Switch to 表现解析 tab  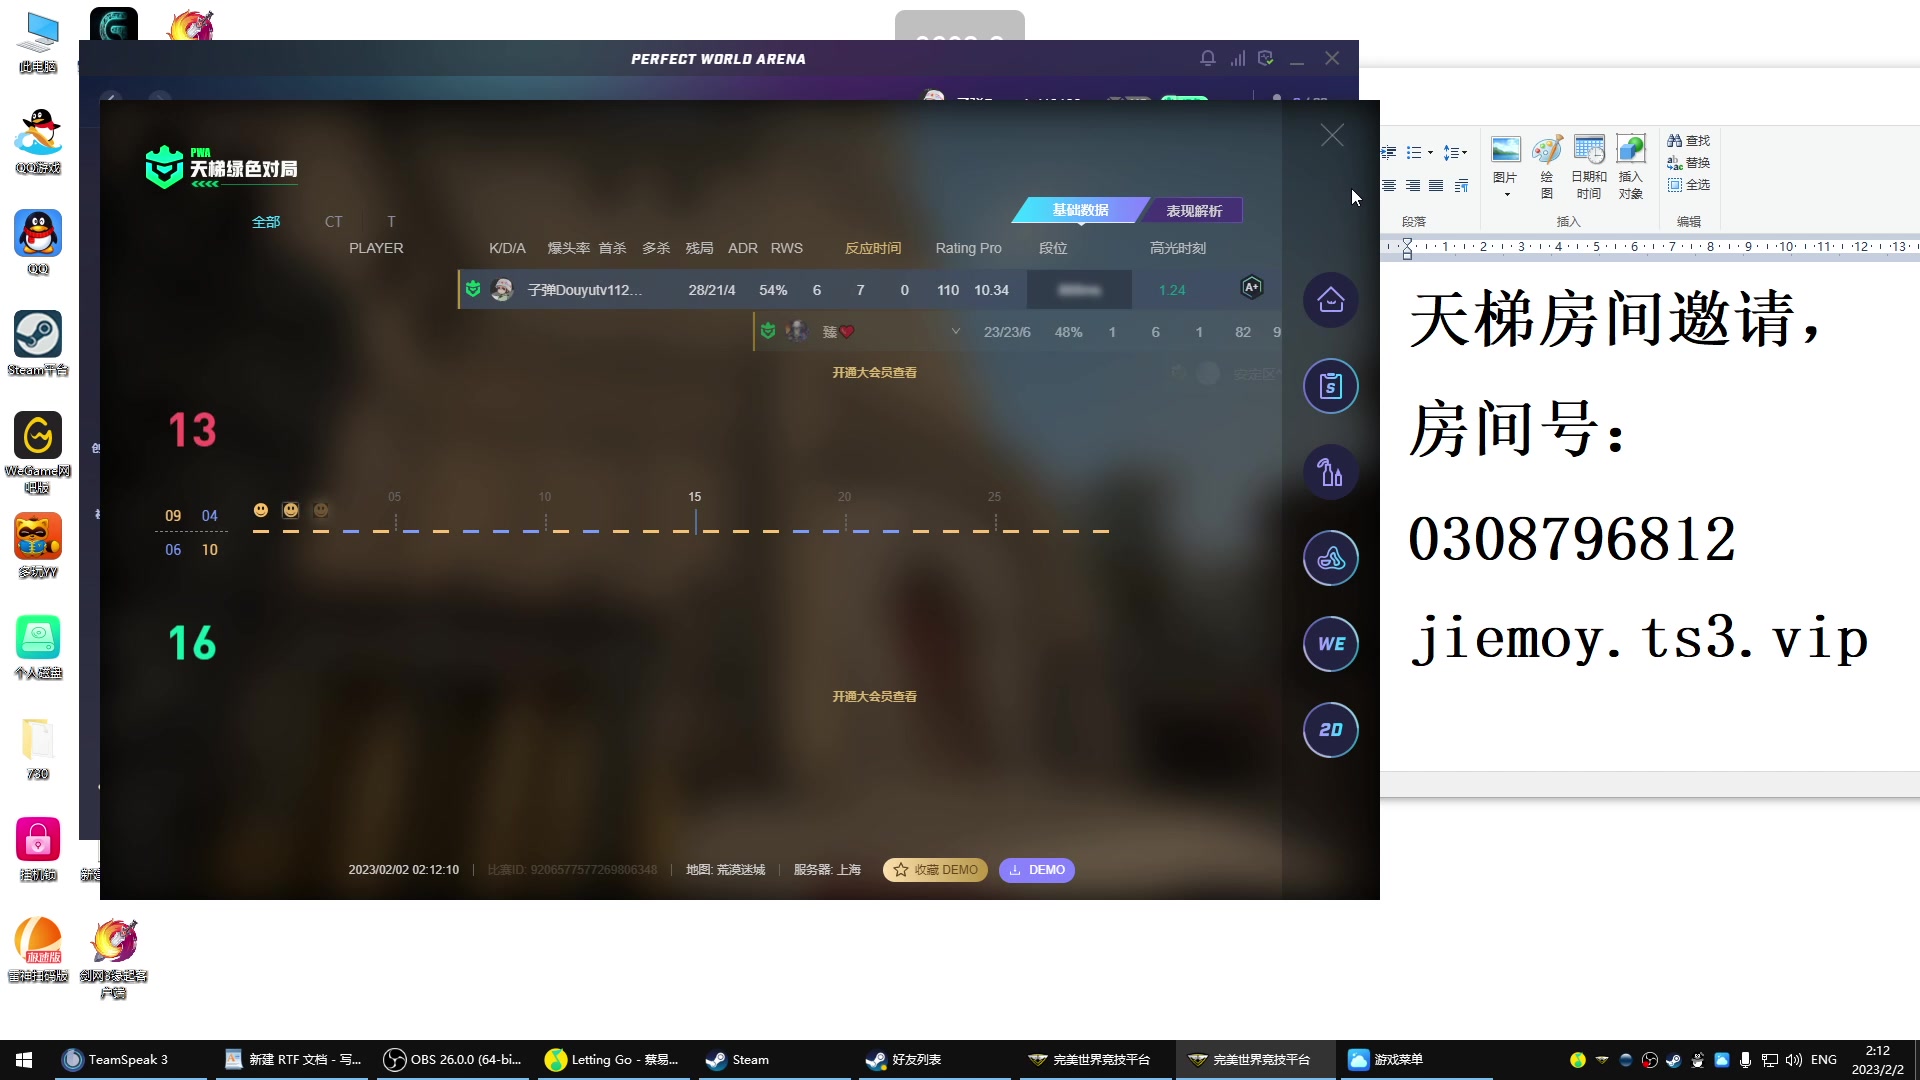coord(1194,211)
